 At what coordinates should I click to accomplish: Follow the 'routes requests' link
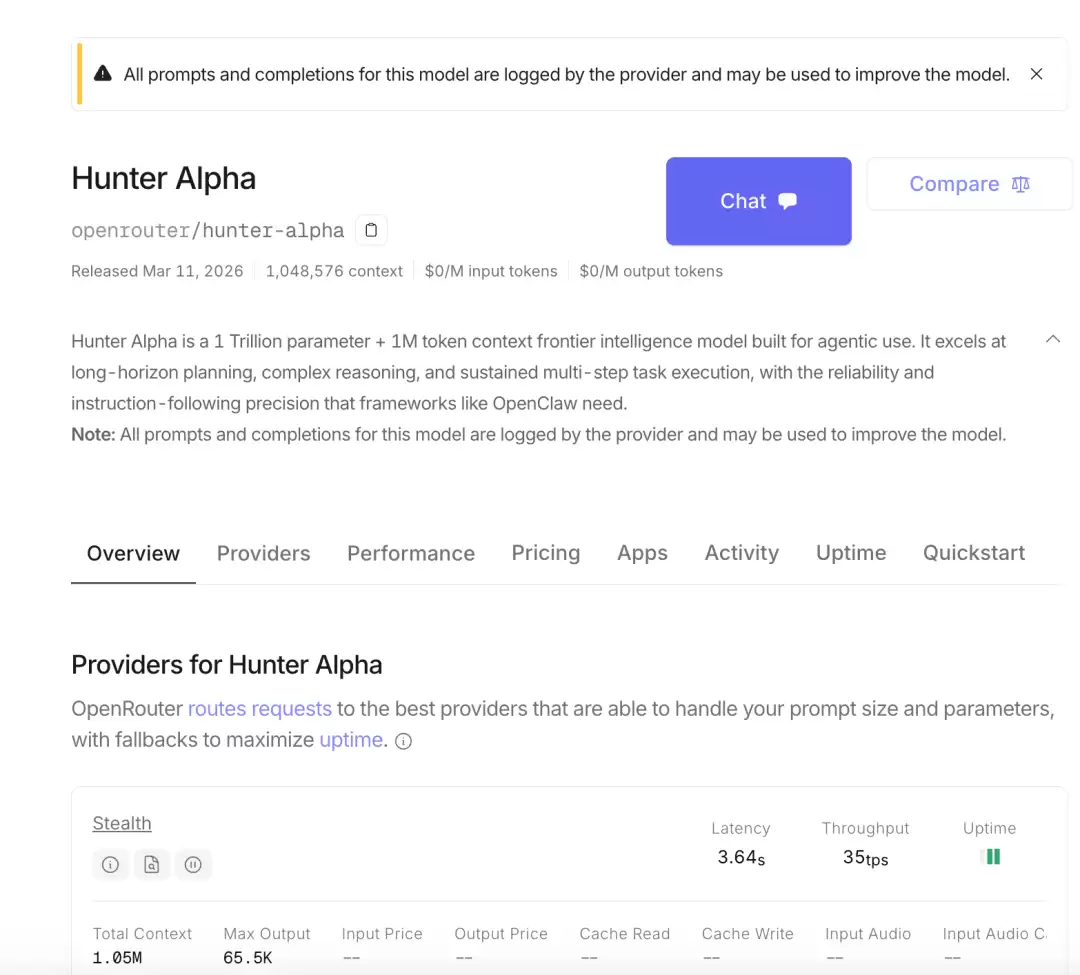click(x=259, y=709)
